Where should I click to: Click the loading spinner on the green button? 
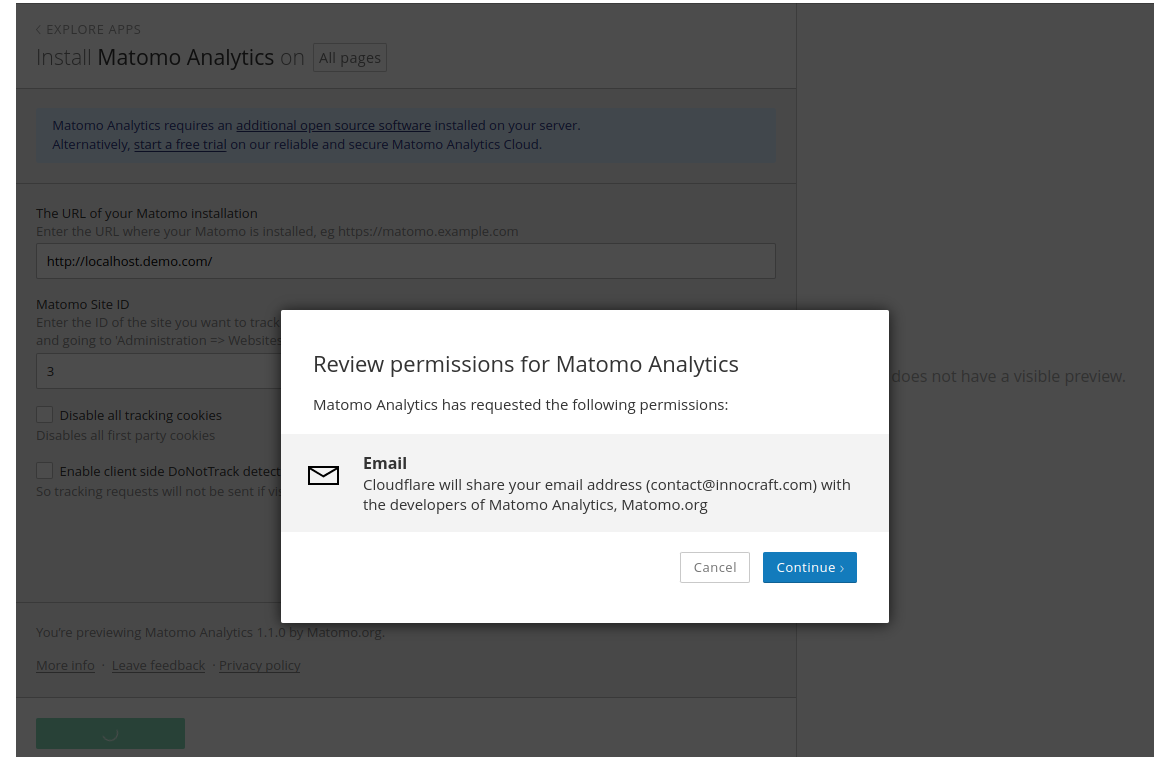point(110,733)
